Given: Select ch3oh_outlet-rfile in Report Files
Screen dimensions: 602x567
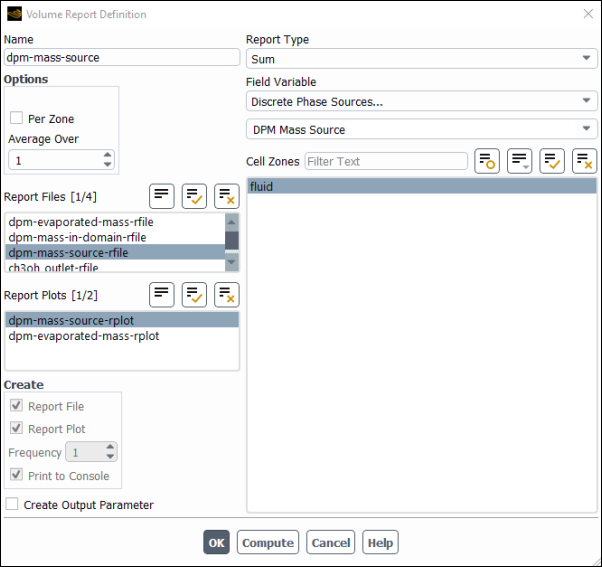Looking at the screenshot, I should (115, 266).
